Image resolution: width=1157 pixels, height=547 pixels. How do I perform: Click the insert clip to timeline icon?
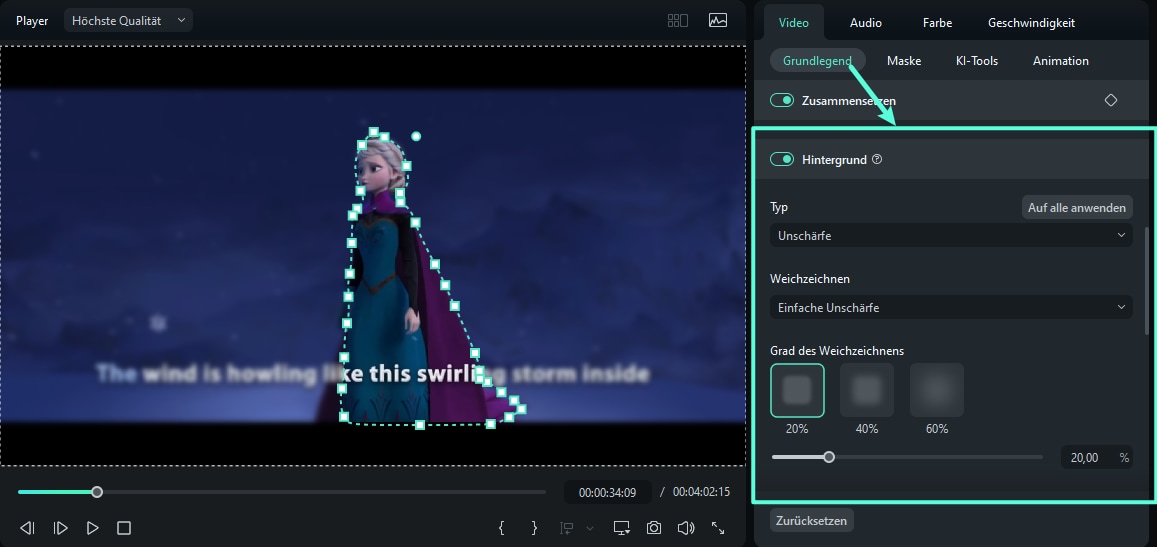[x=567, y=528]
